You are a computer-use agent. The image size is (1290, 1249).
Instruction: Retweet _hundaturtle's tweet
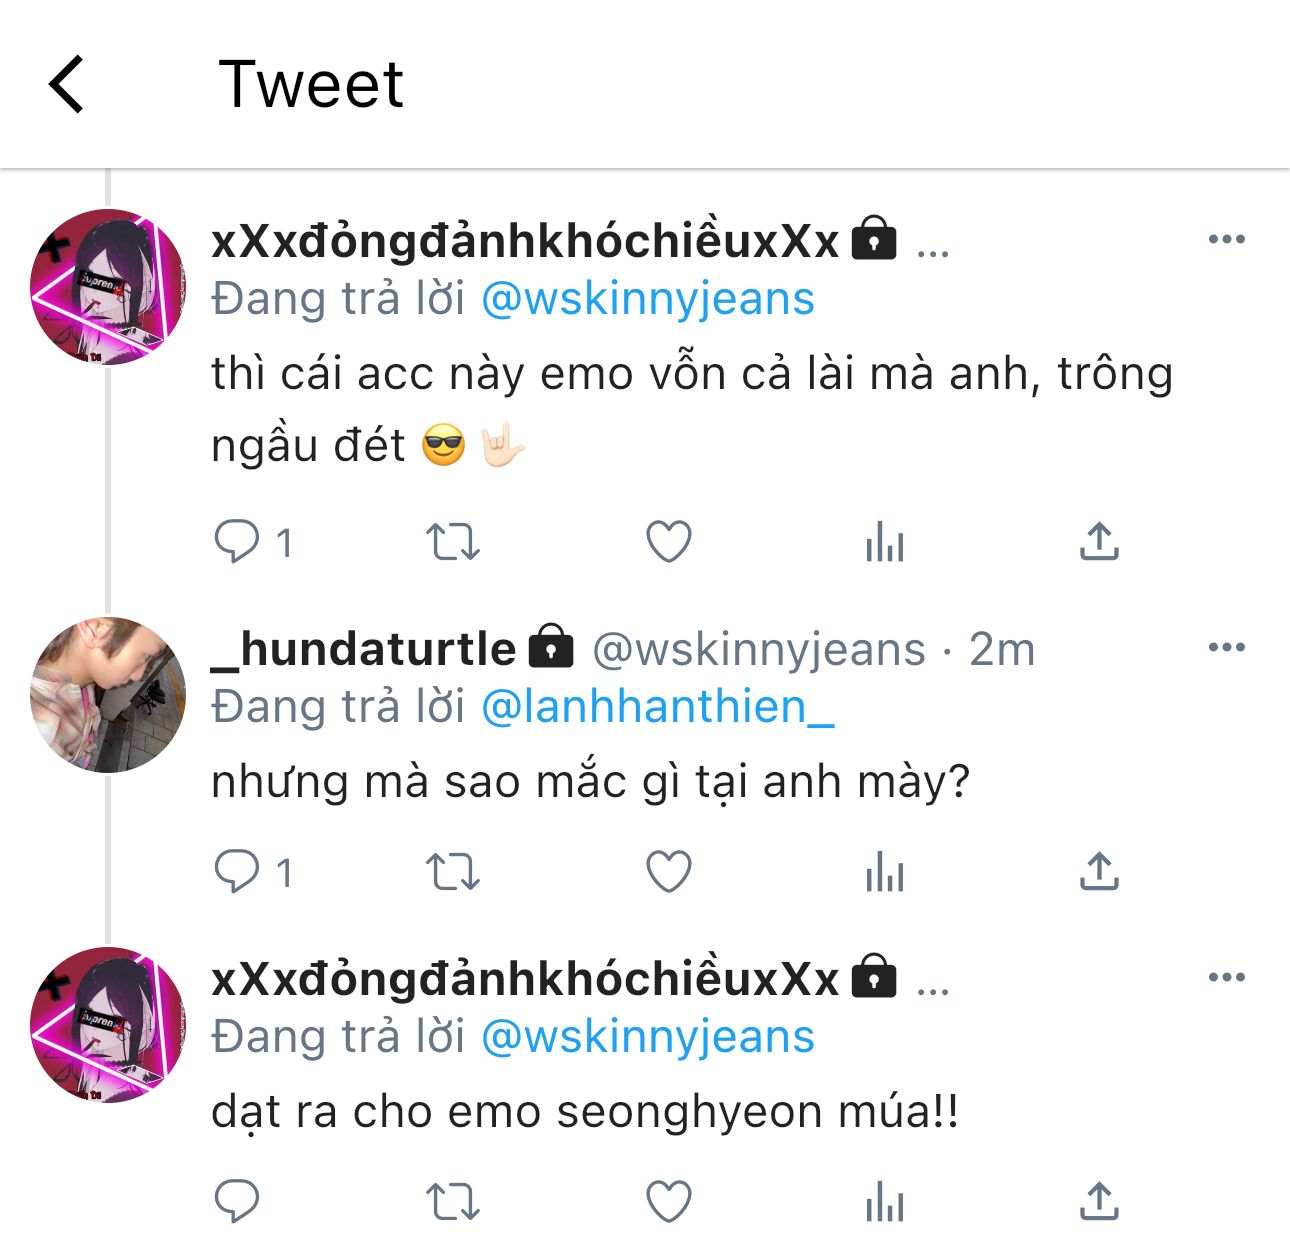[x=453, y=872]
